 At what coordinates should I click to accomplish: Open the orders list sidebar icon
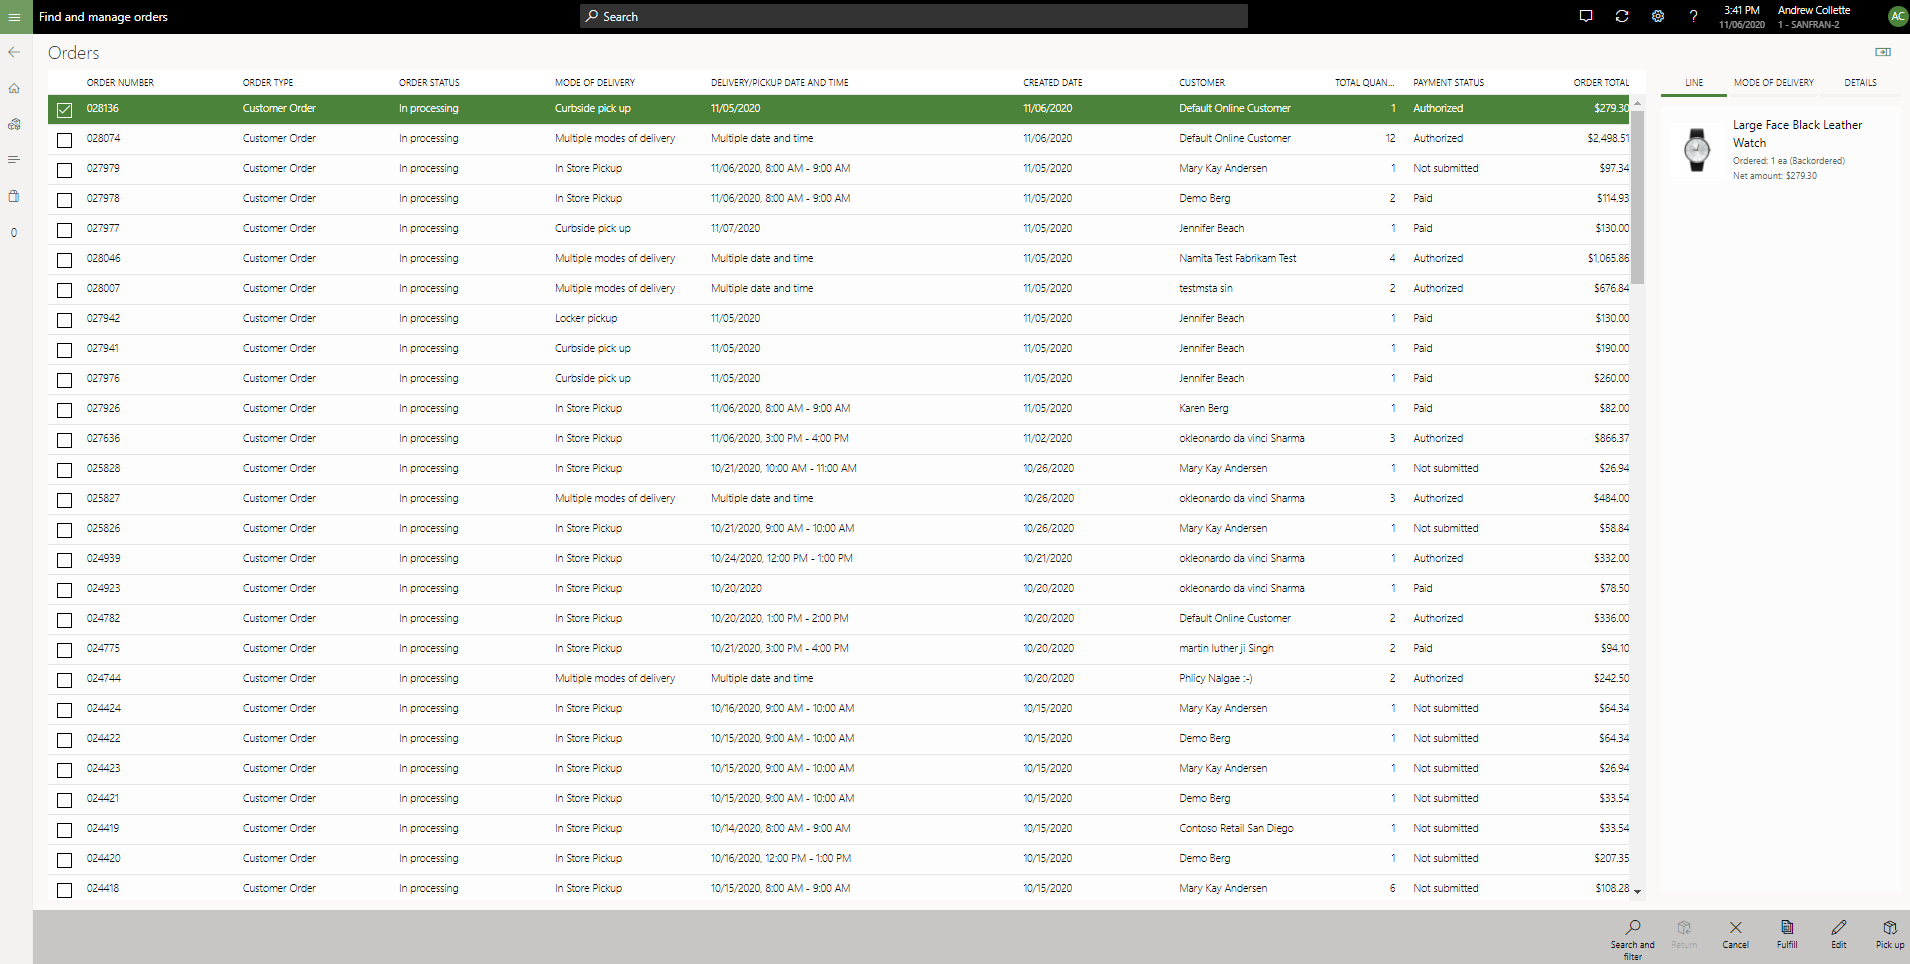(14, 159)
